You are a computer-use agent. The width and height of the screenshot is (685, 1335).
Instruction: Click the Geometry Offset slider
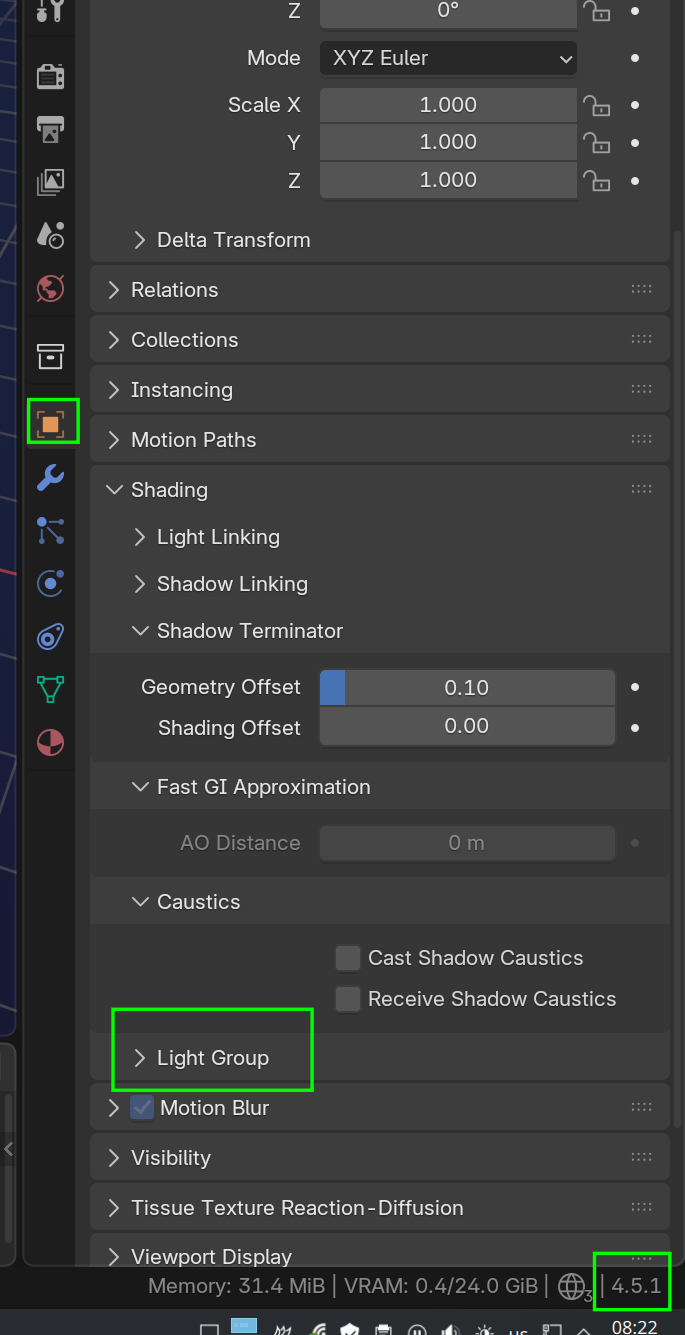click(x=467, y=688)
